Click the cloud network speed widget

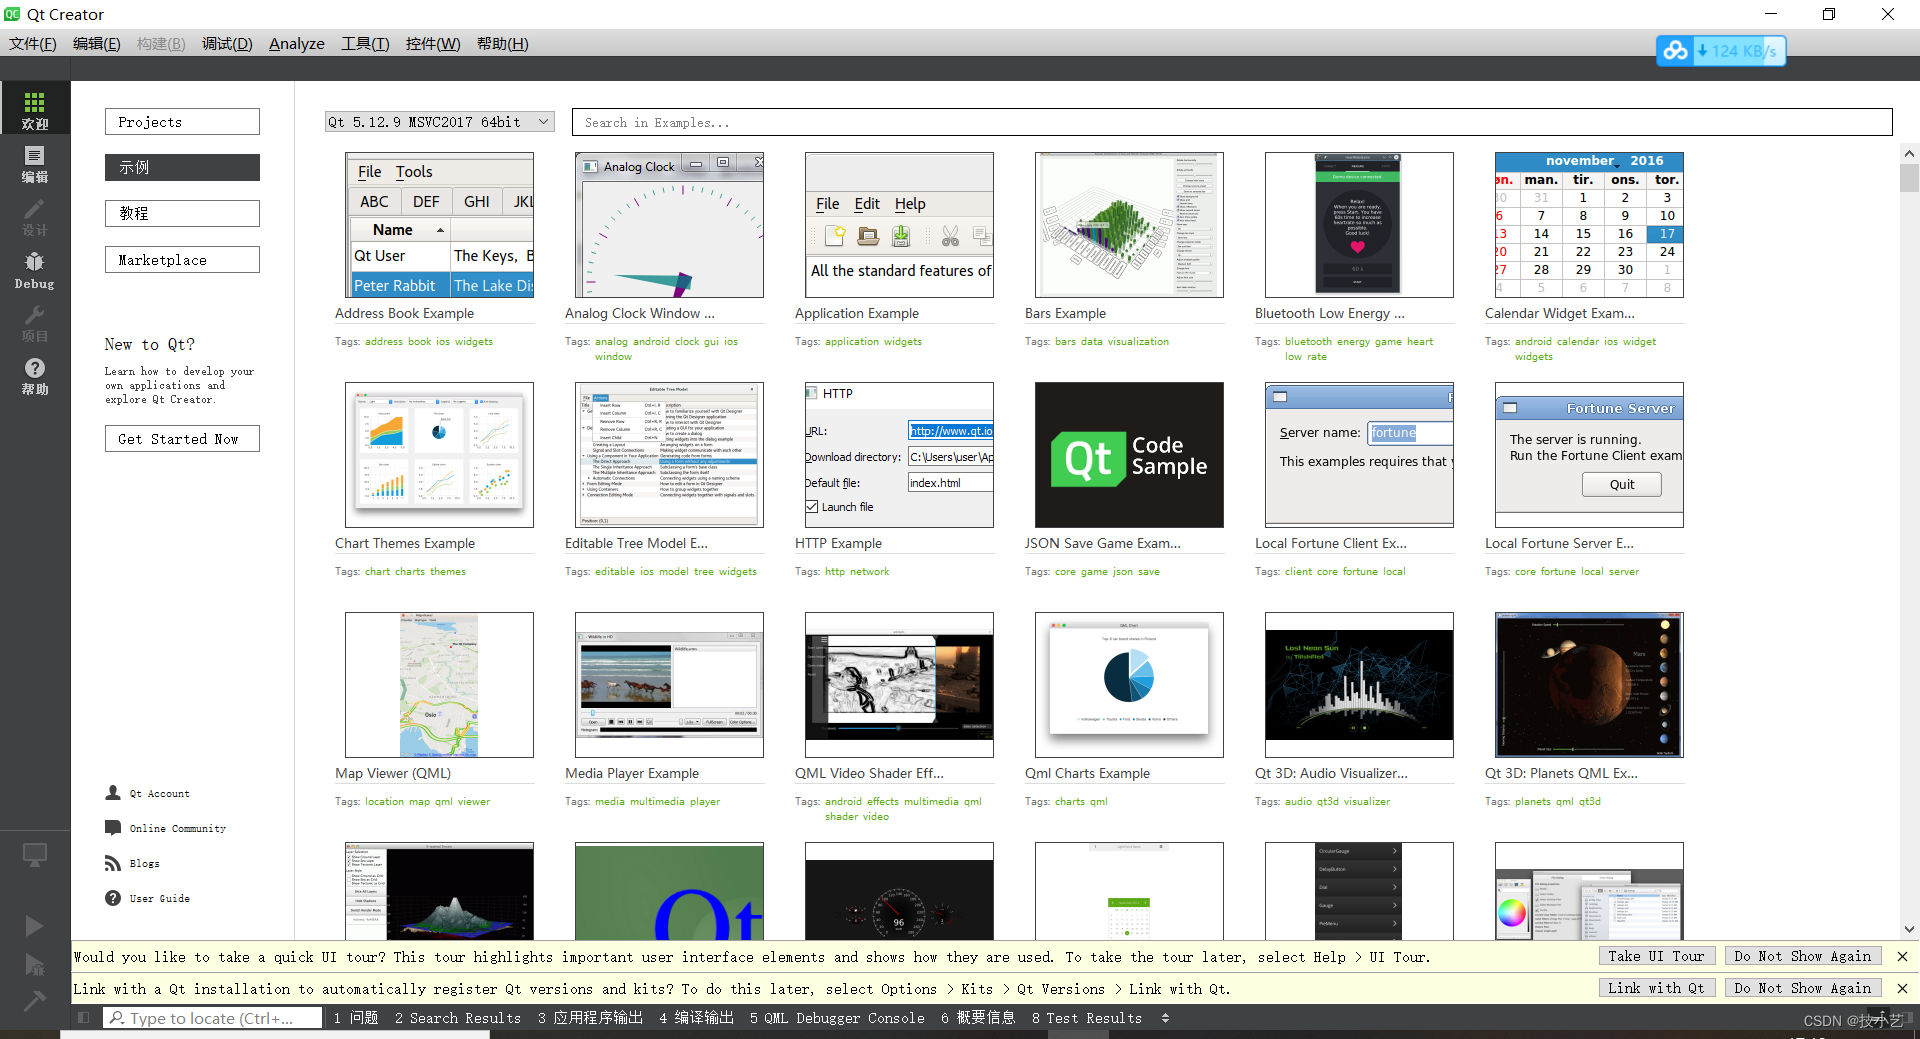click(1721, 51)
